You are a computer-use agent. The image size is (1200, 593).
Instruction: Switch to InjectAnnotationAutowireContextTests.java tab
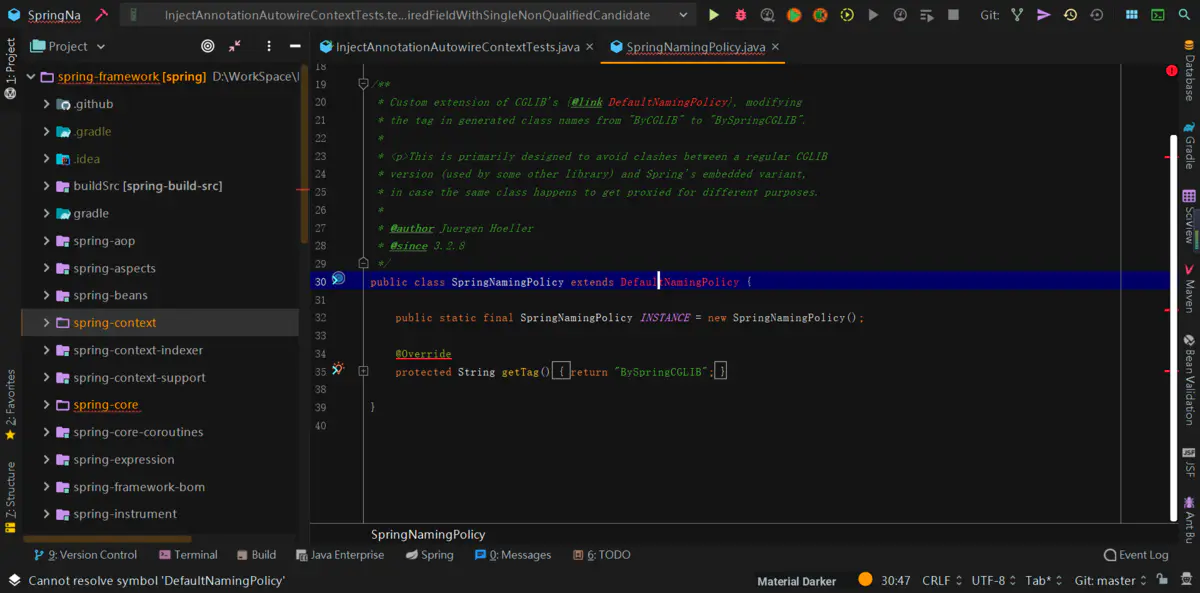(457, 47)
